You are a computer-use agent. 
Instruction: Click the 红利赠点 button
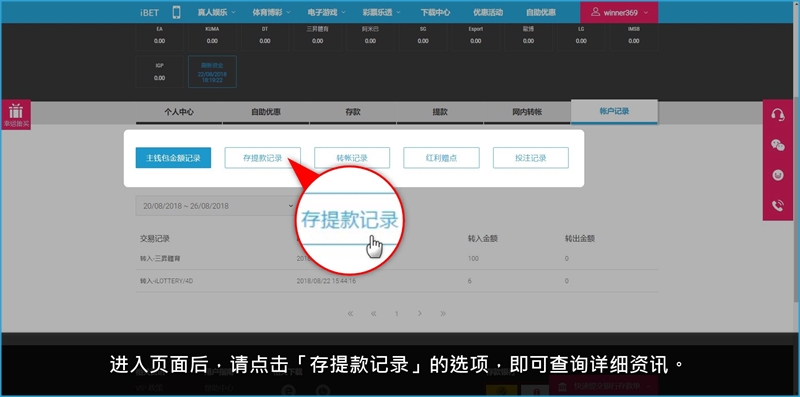pyautogui.click(x=441, y=158)
